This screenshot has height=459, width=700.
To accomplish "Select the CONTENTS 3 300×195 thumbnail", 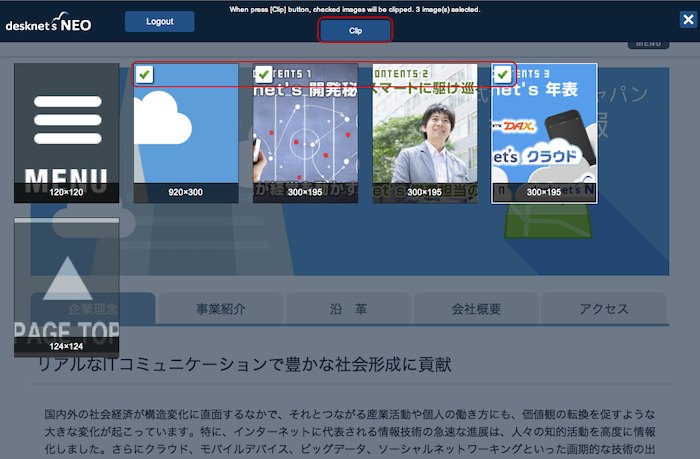I will (x=544, y=133).
